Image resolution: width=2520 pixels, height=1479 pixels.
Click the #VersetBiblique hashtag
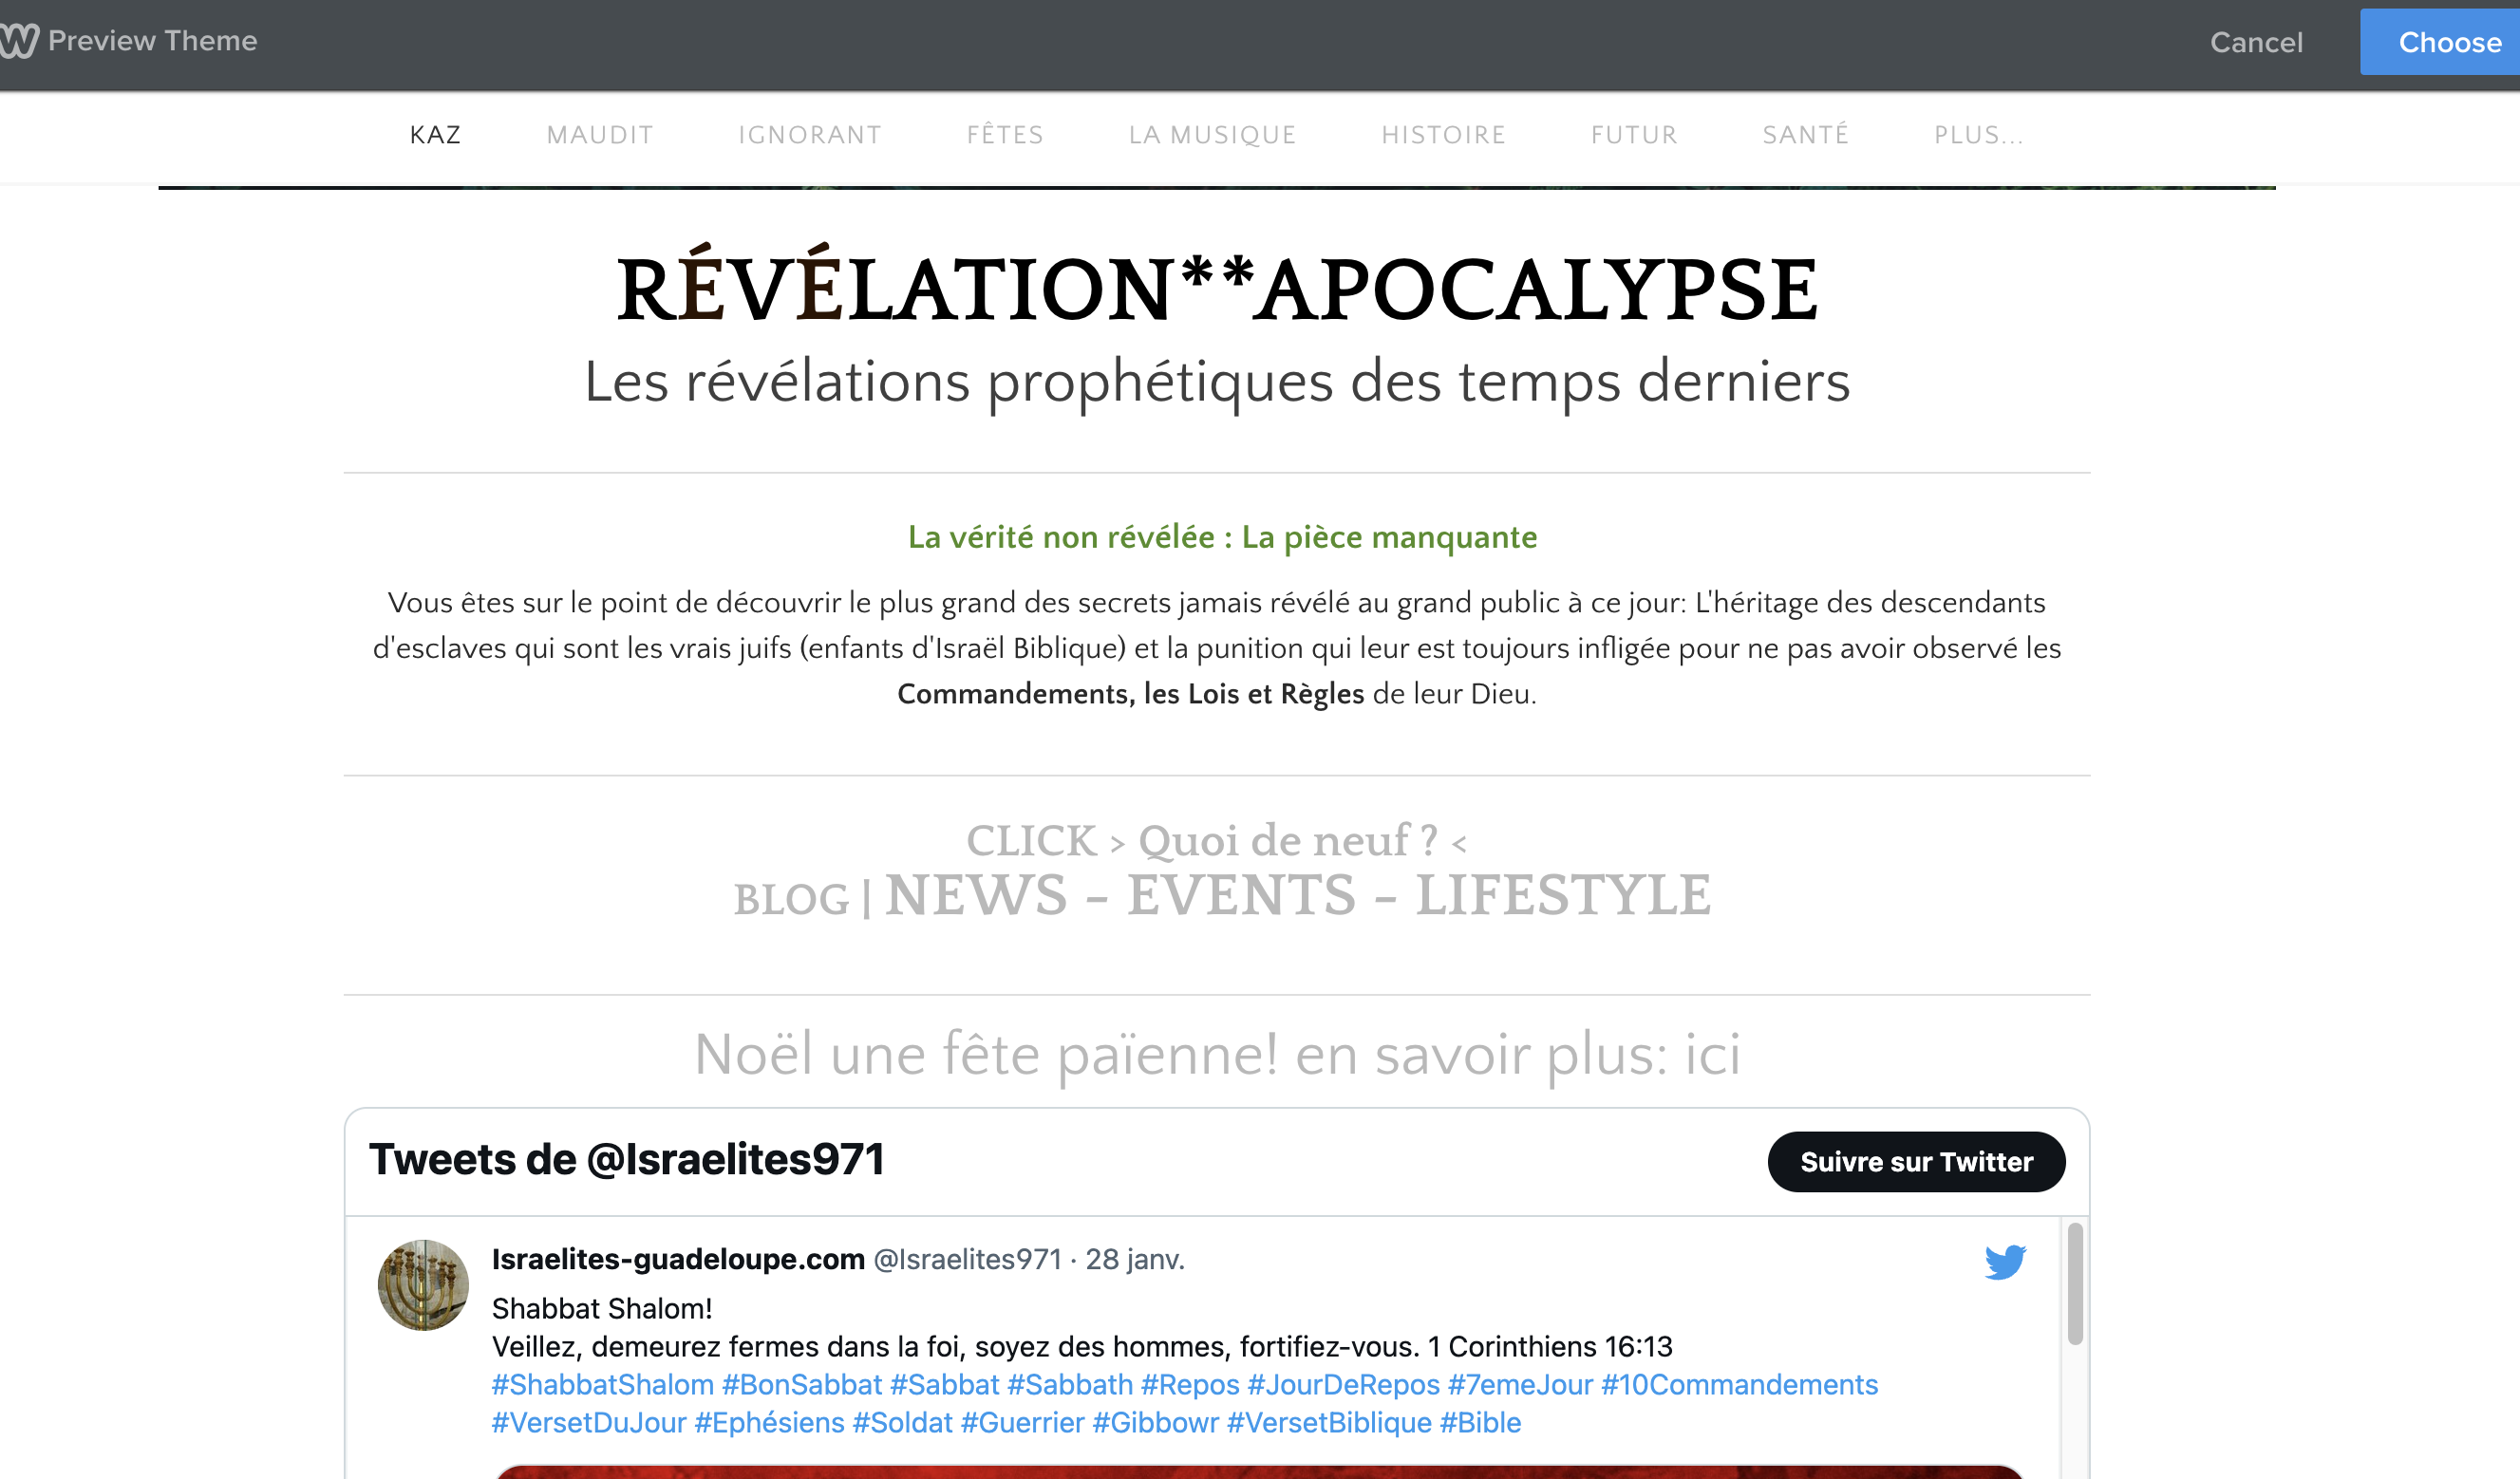coord(1329,1423)
